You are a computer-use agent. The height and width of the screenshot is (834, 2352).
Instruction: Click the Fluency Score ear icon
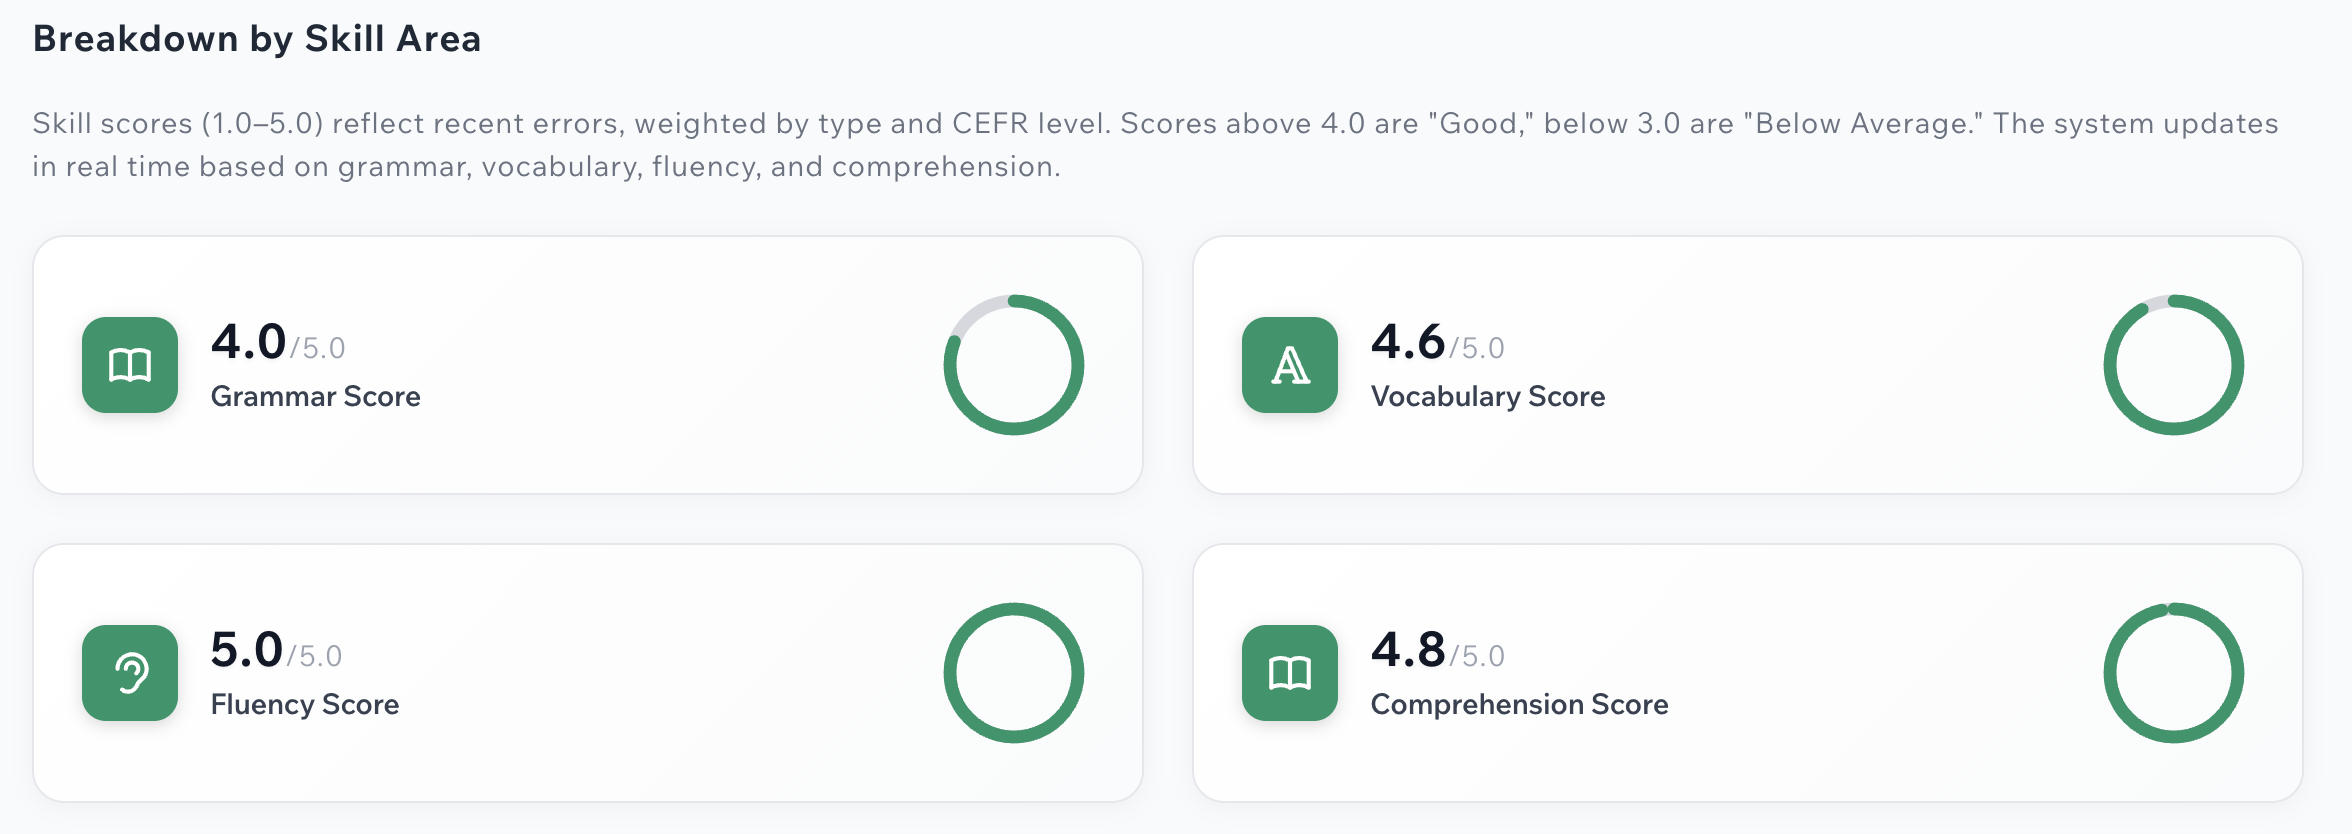pyautogui.click(x=130, y=673)
